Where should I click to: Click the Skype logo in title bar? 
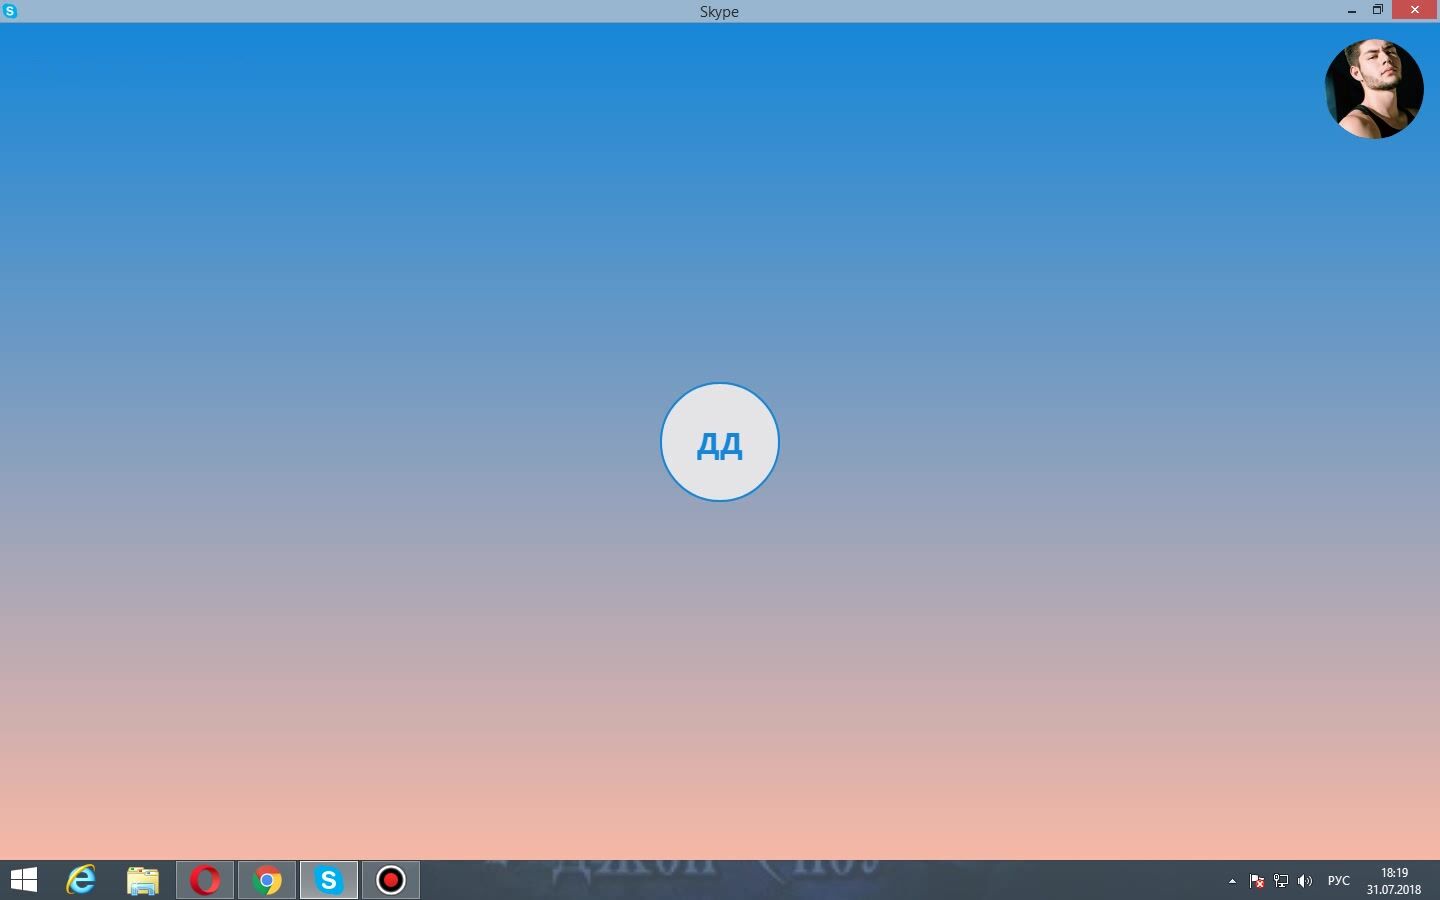[10, 11]
